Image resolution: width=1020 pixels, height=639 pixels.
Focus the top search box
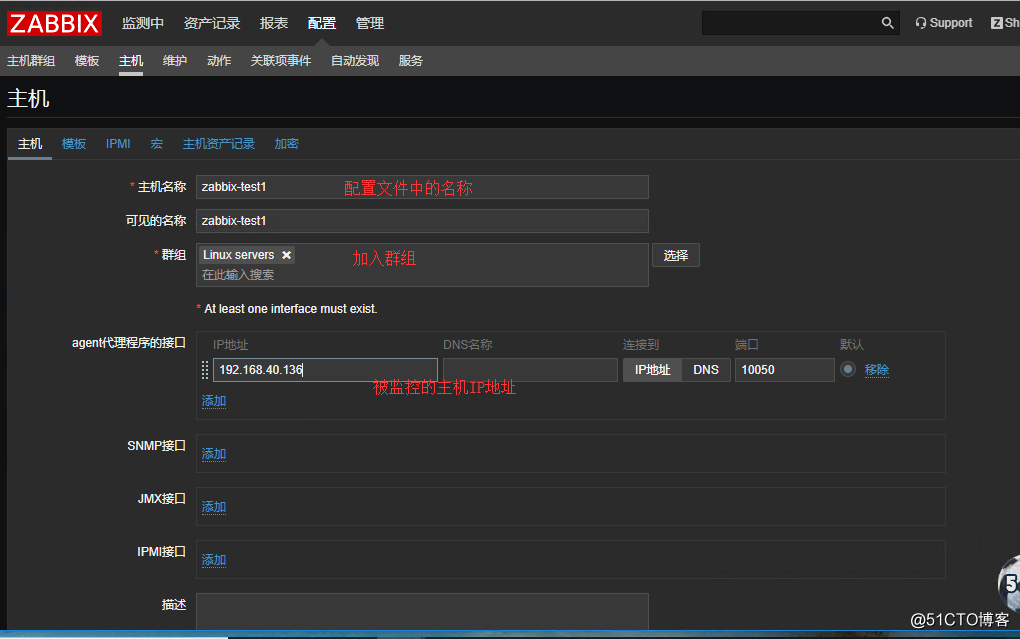pos(791,23)
